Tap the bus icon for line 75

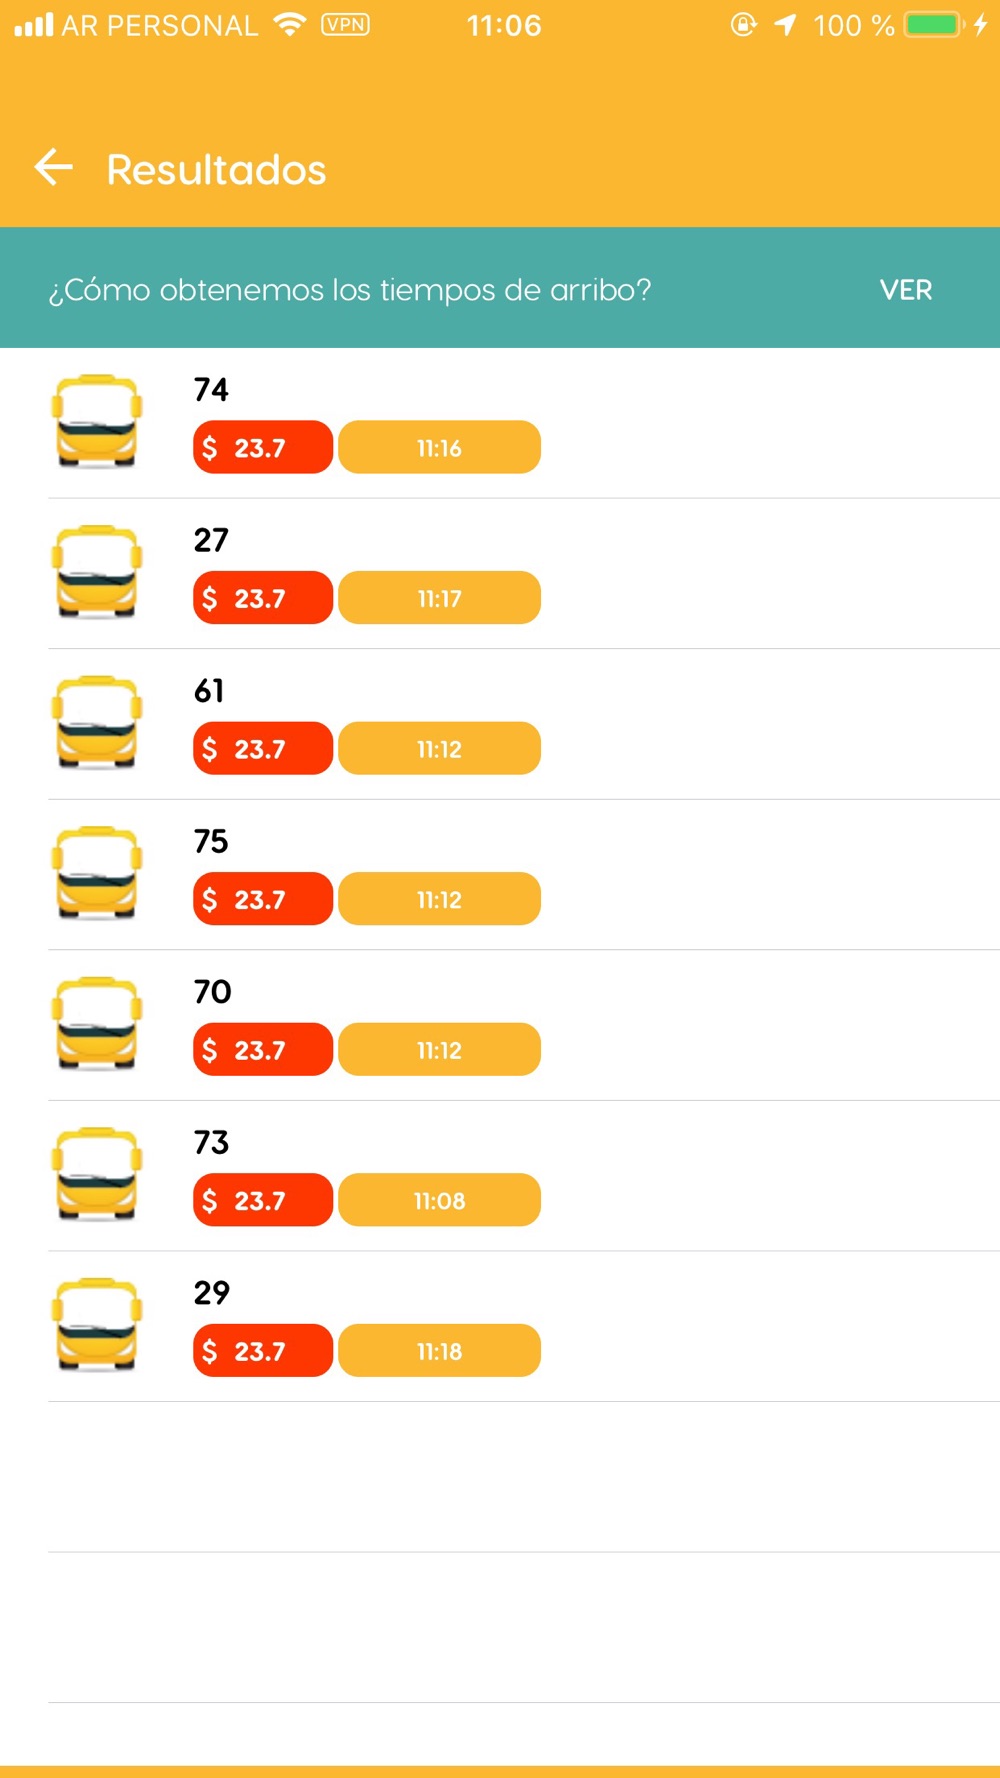point(96,873)
